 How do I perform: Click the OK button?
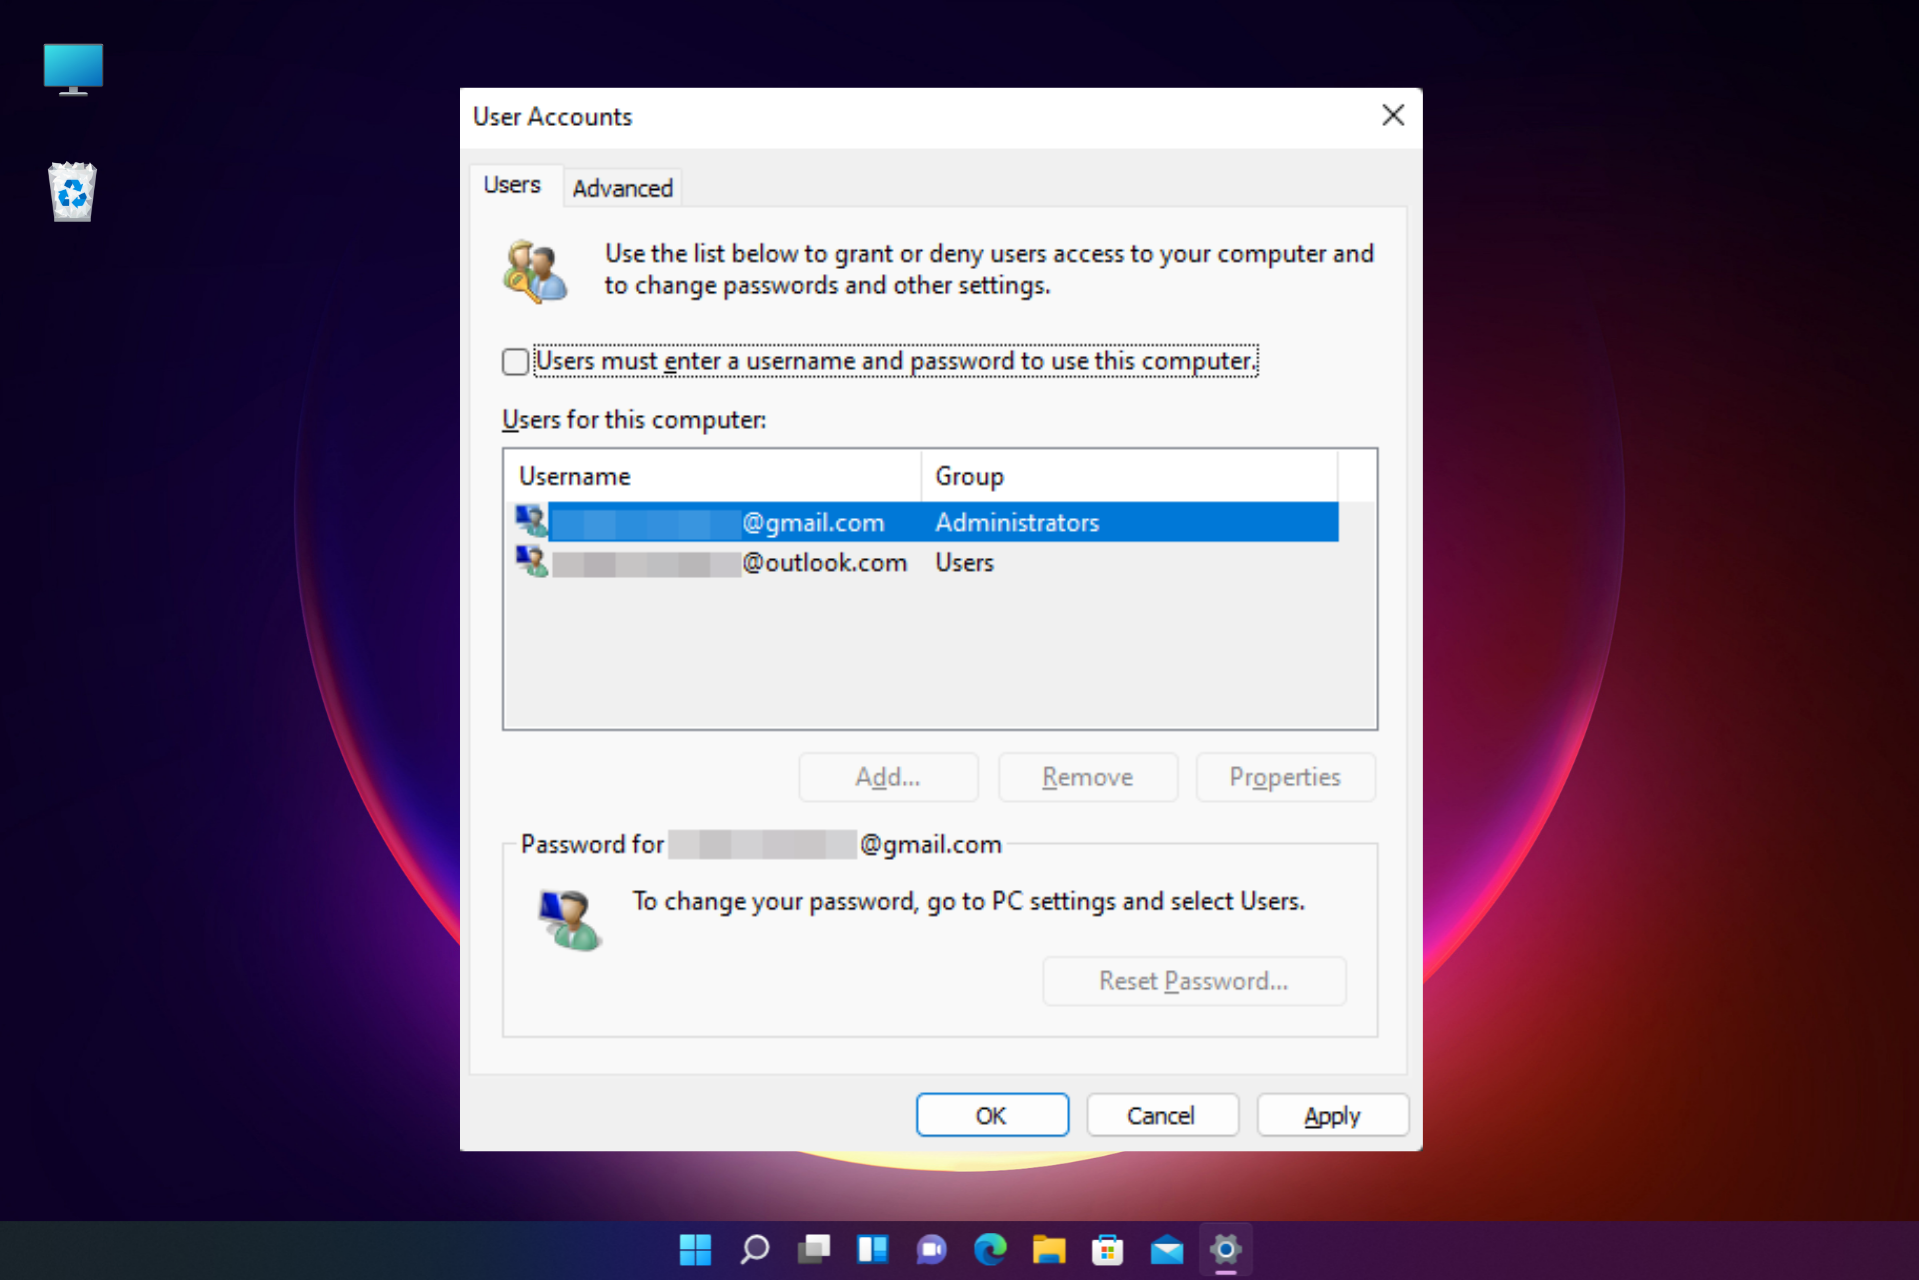pos(991,1115)
